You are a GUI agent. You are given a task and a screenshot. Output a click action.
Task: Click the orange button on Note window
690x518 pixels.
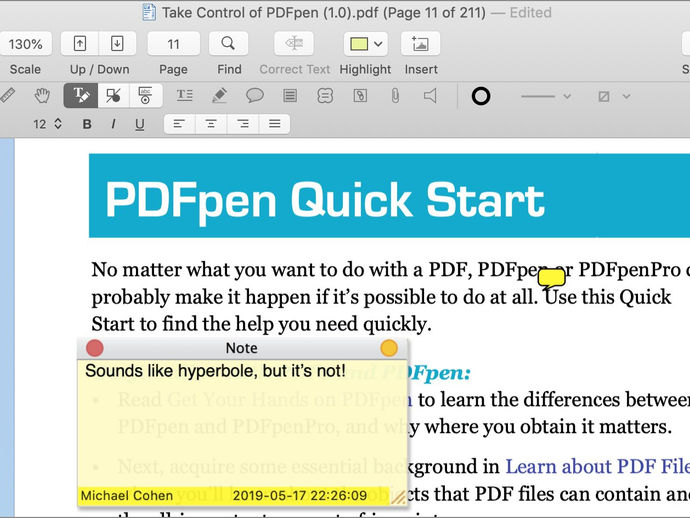pos(389,348)
